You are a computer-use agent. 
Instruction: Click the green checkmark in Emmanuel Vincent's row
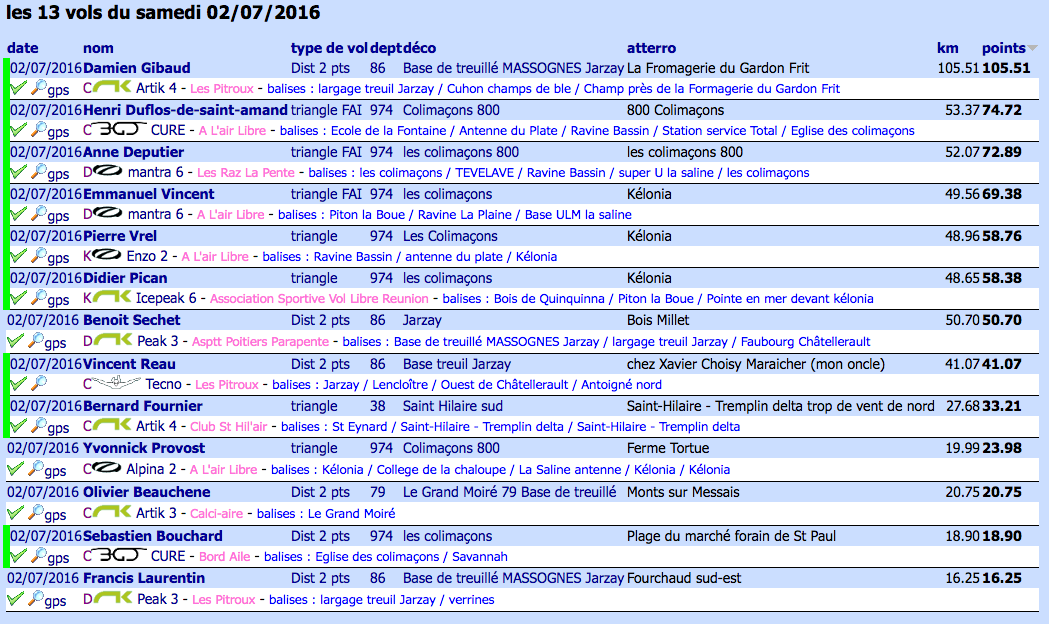coord(19,214)
